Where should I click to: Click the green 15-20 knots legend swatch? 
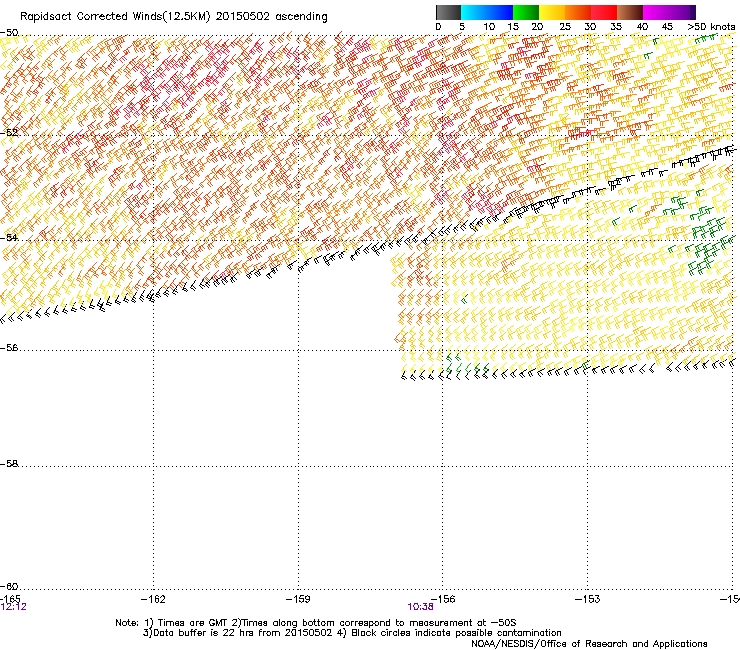526,12
